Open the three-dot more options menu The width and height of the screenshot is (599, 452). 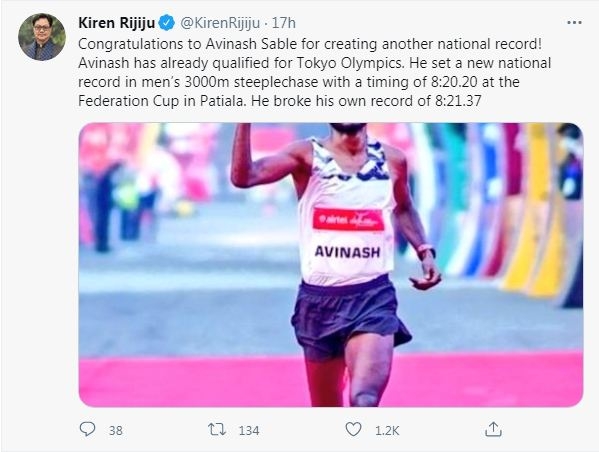pos(574,23)
